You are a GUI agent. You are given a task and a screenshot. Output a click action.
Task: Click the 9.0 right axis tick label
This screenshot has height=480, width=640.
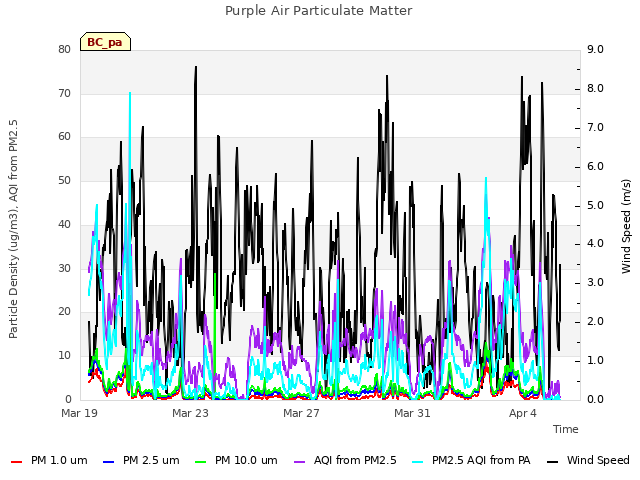tap(595, 49)
